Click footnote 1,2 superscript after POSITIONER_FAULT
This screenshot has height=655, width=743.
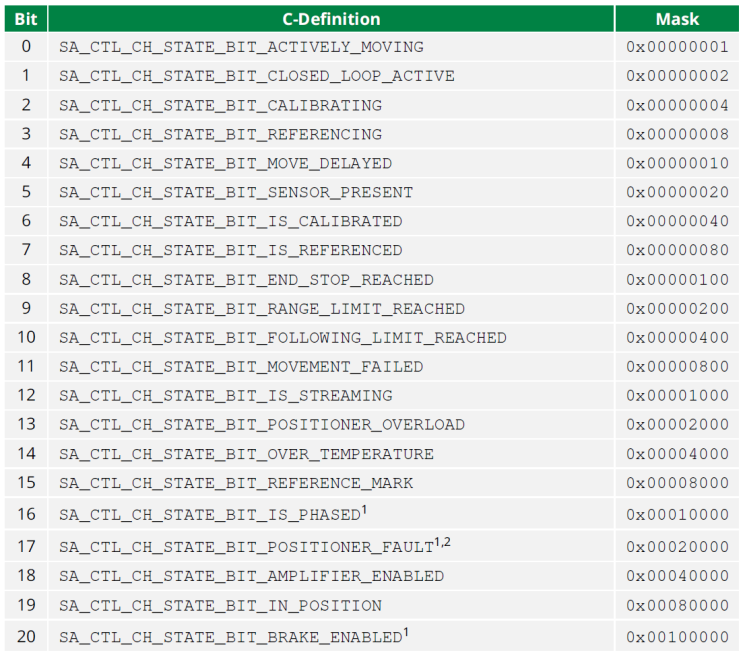coord(443,542)
